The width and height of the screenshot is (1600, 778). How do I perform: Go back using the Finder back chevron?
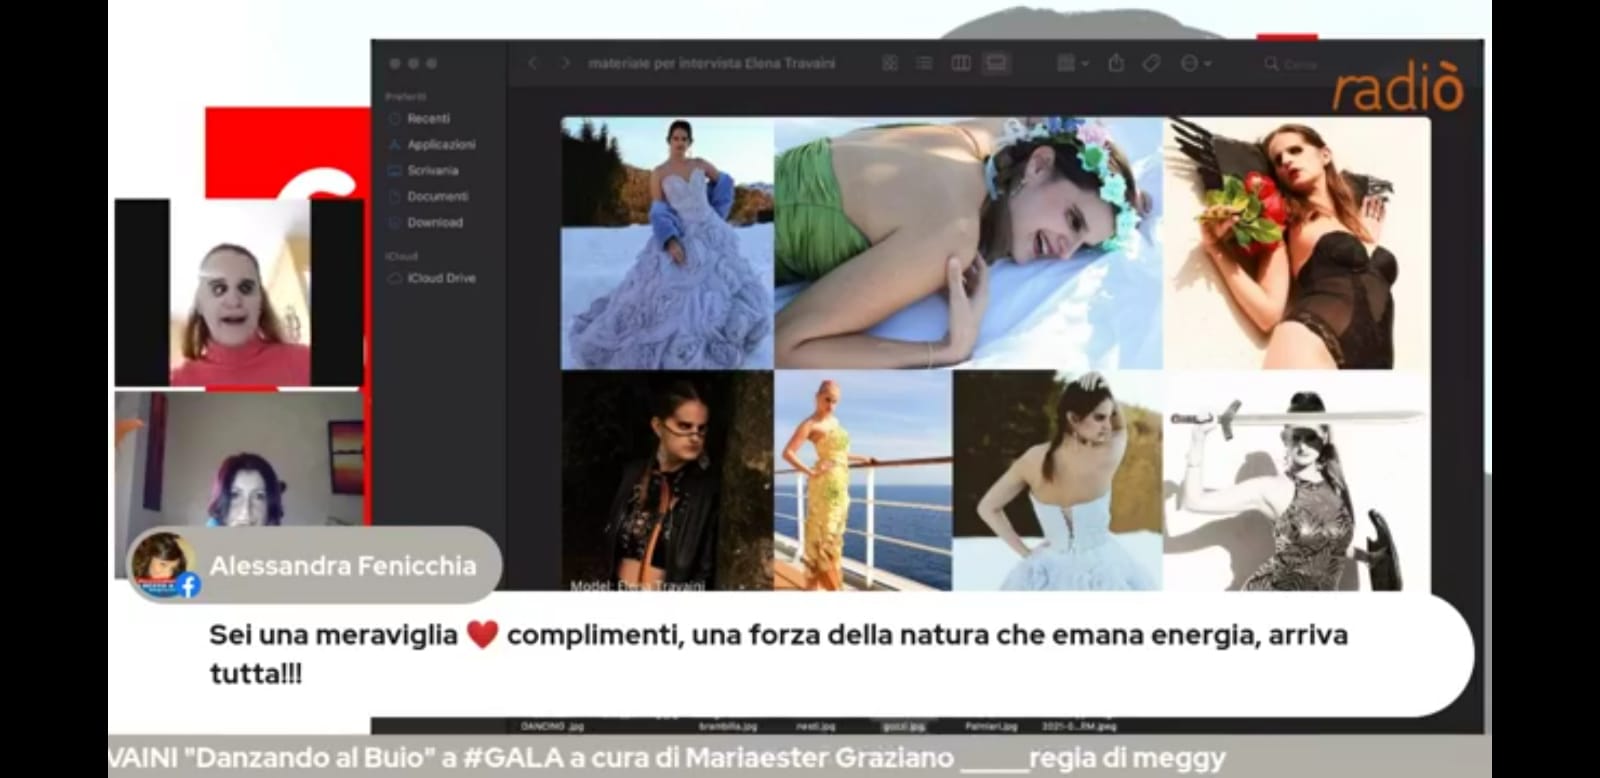point(533,63)
